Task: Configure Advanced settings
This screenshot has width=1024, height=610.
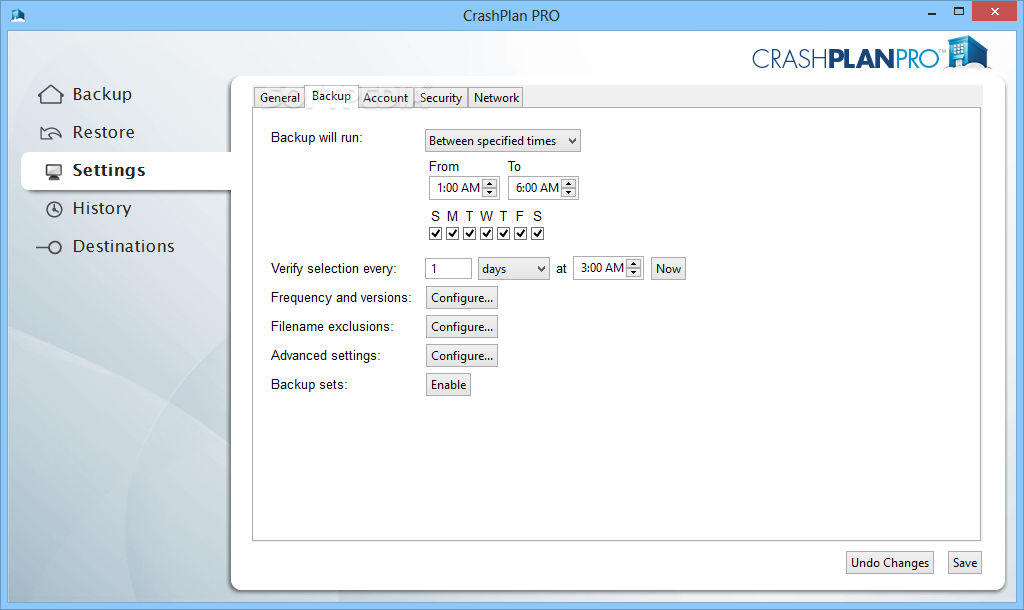Action: (x=462, y=356)
